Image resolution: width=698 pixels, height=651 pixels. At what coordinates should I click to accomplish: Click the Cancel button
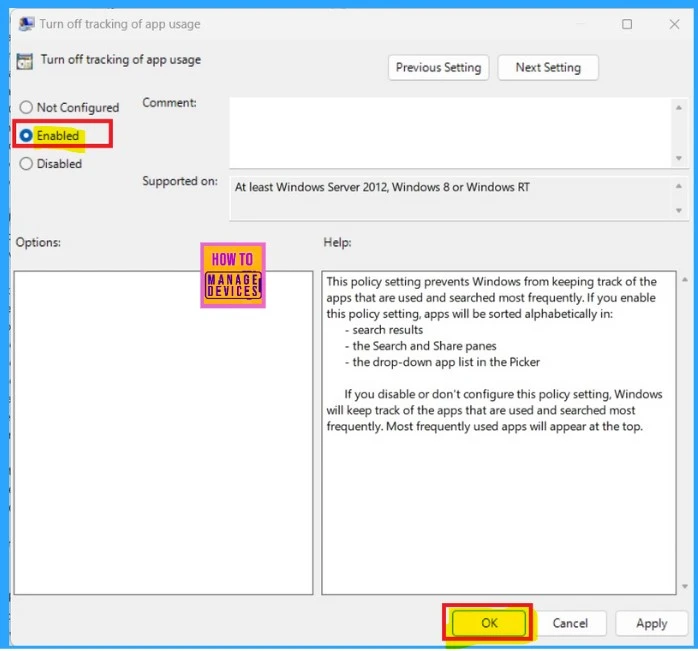tap(570, 623)
